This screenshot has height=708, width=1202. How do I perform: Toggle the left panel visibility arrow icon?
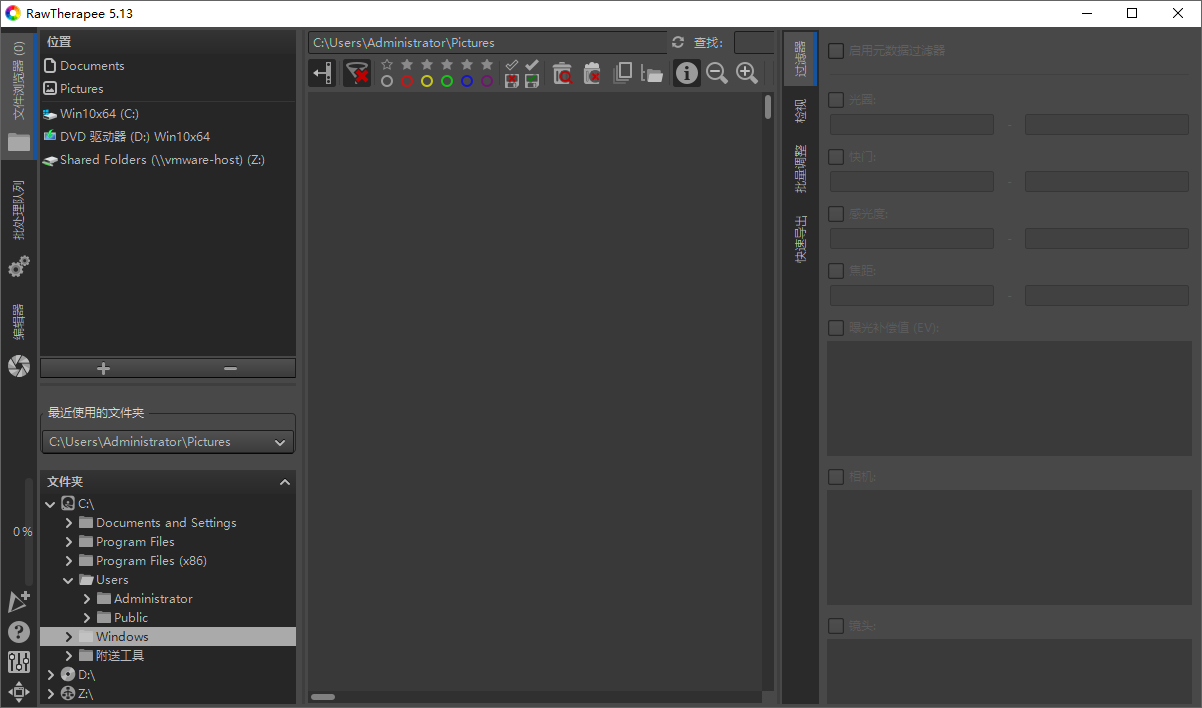tap(322, 72)
